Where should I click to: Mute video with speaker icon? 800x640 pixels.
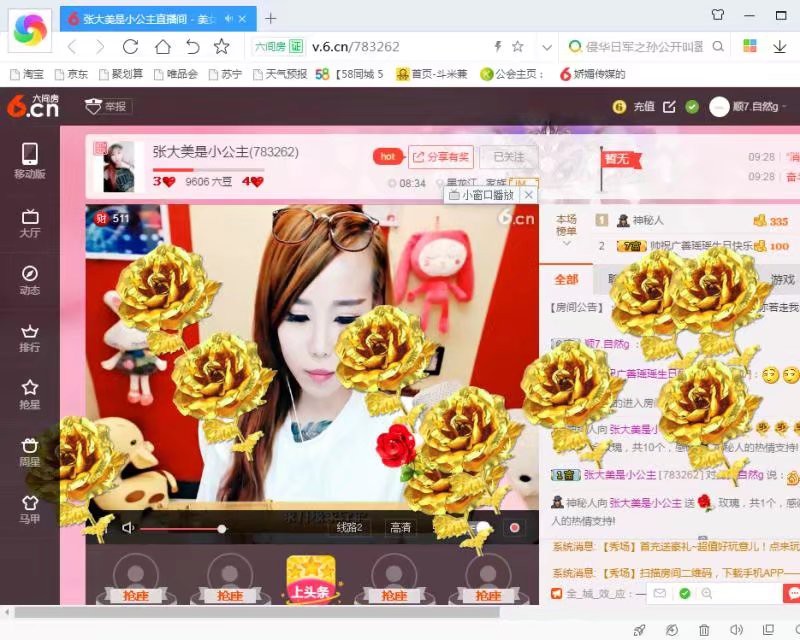tap(128, 528)
